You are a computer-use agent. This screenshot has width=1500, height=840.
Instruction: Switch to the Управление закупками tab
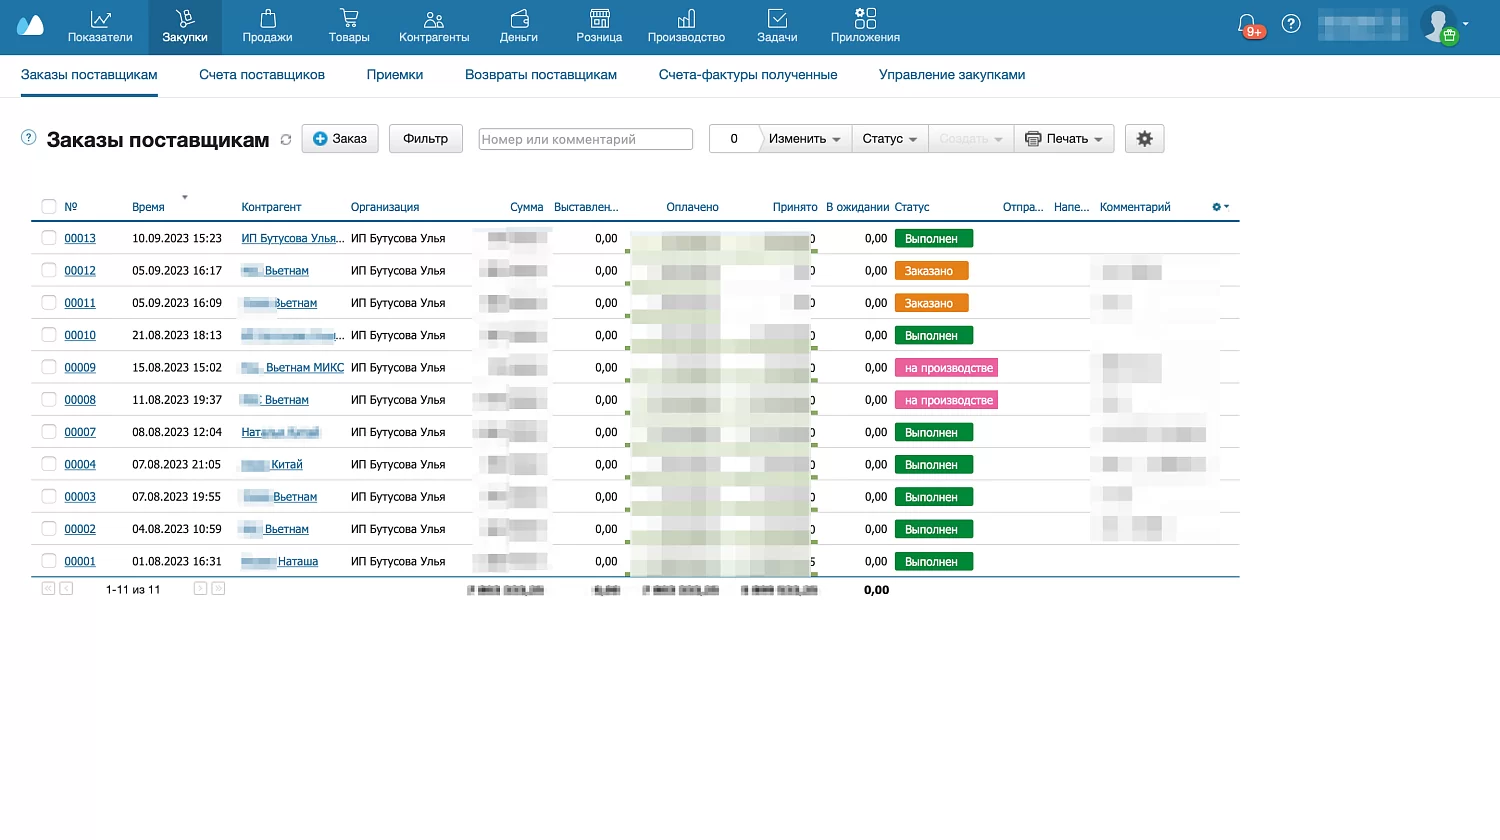point(952,75)
